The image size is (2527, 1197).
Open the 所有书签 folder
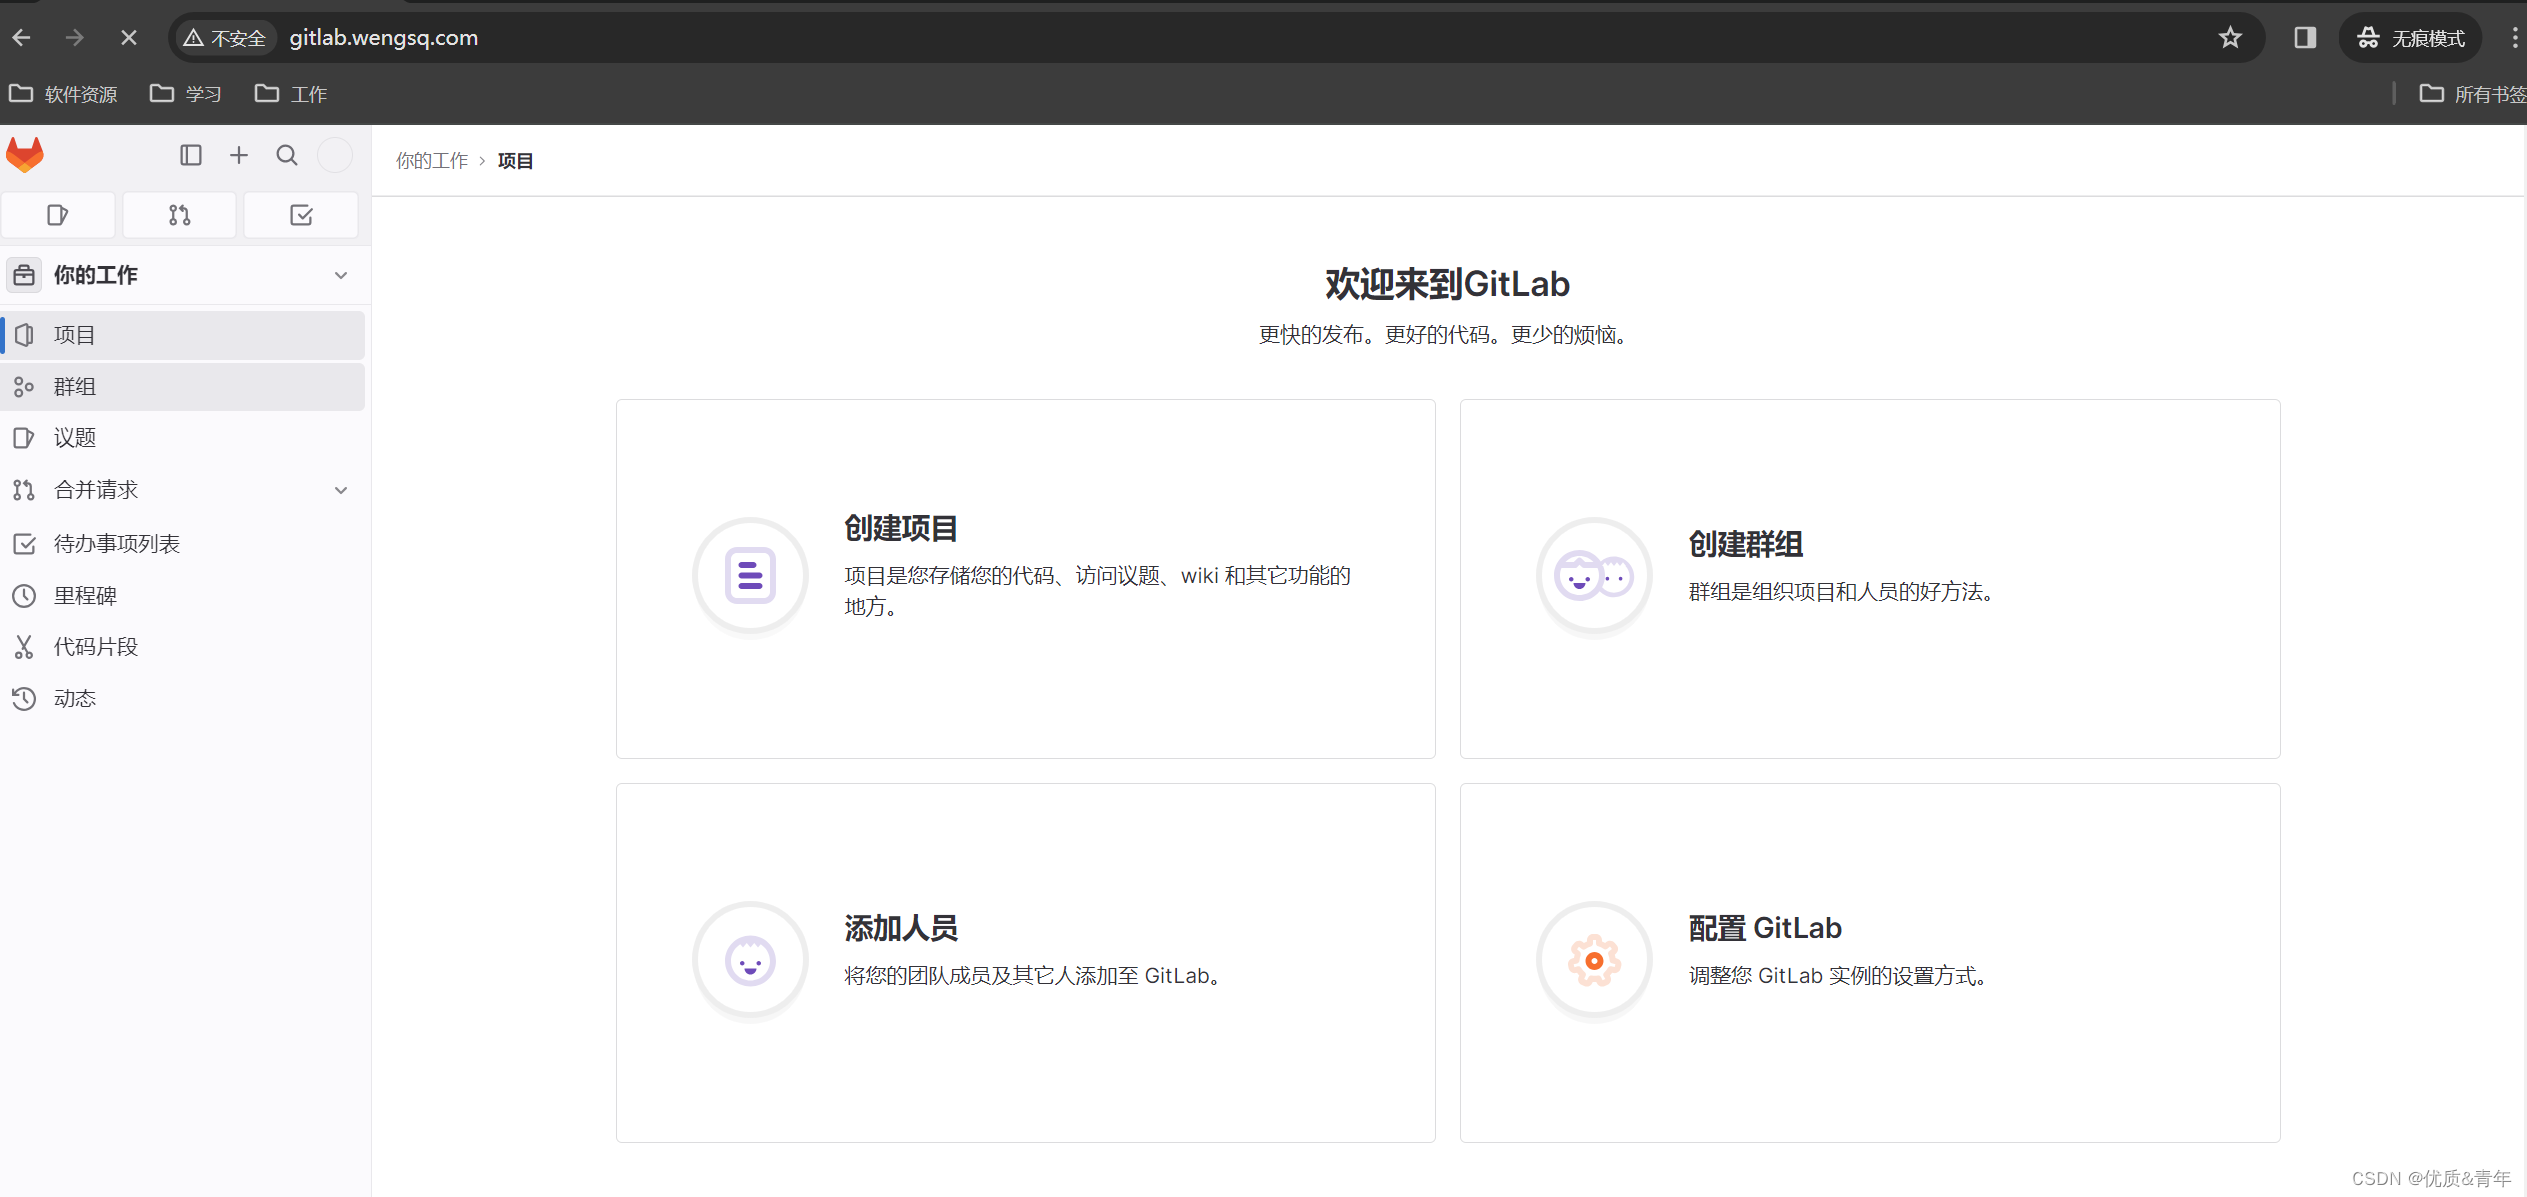click(x=2472, y=94)
